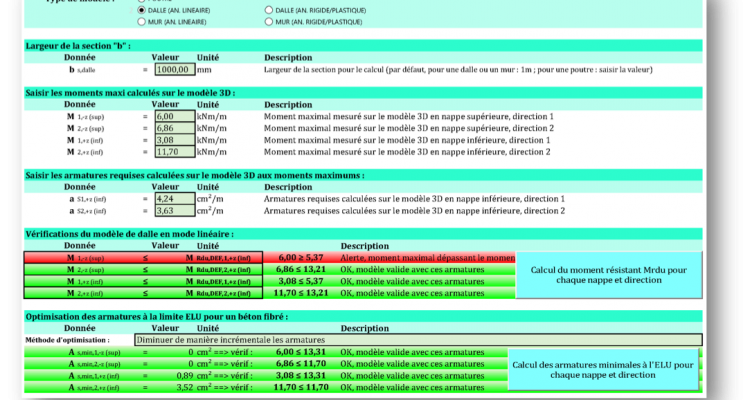This screenshot has height=400, width=750.
Task: Select the A s,min,2,+z (inf) value 3,52
Action: pos(185,387)
